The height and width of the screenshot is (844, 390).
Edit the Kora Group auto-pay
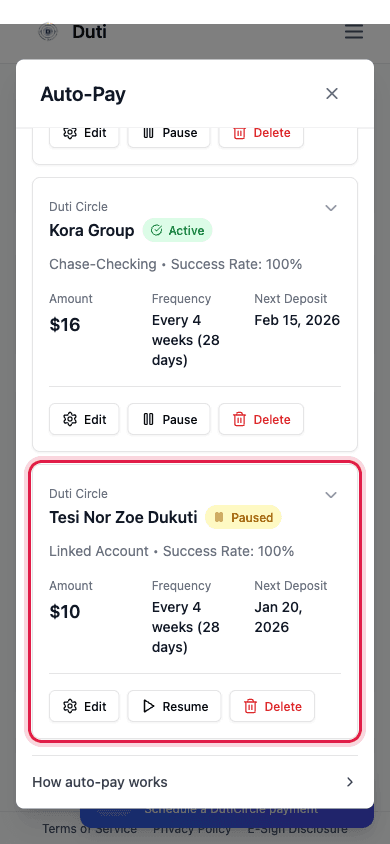(84, 419)
